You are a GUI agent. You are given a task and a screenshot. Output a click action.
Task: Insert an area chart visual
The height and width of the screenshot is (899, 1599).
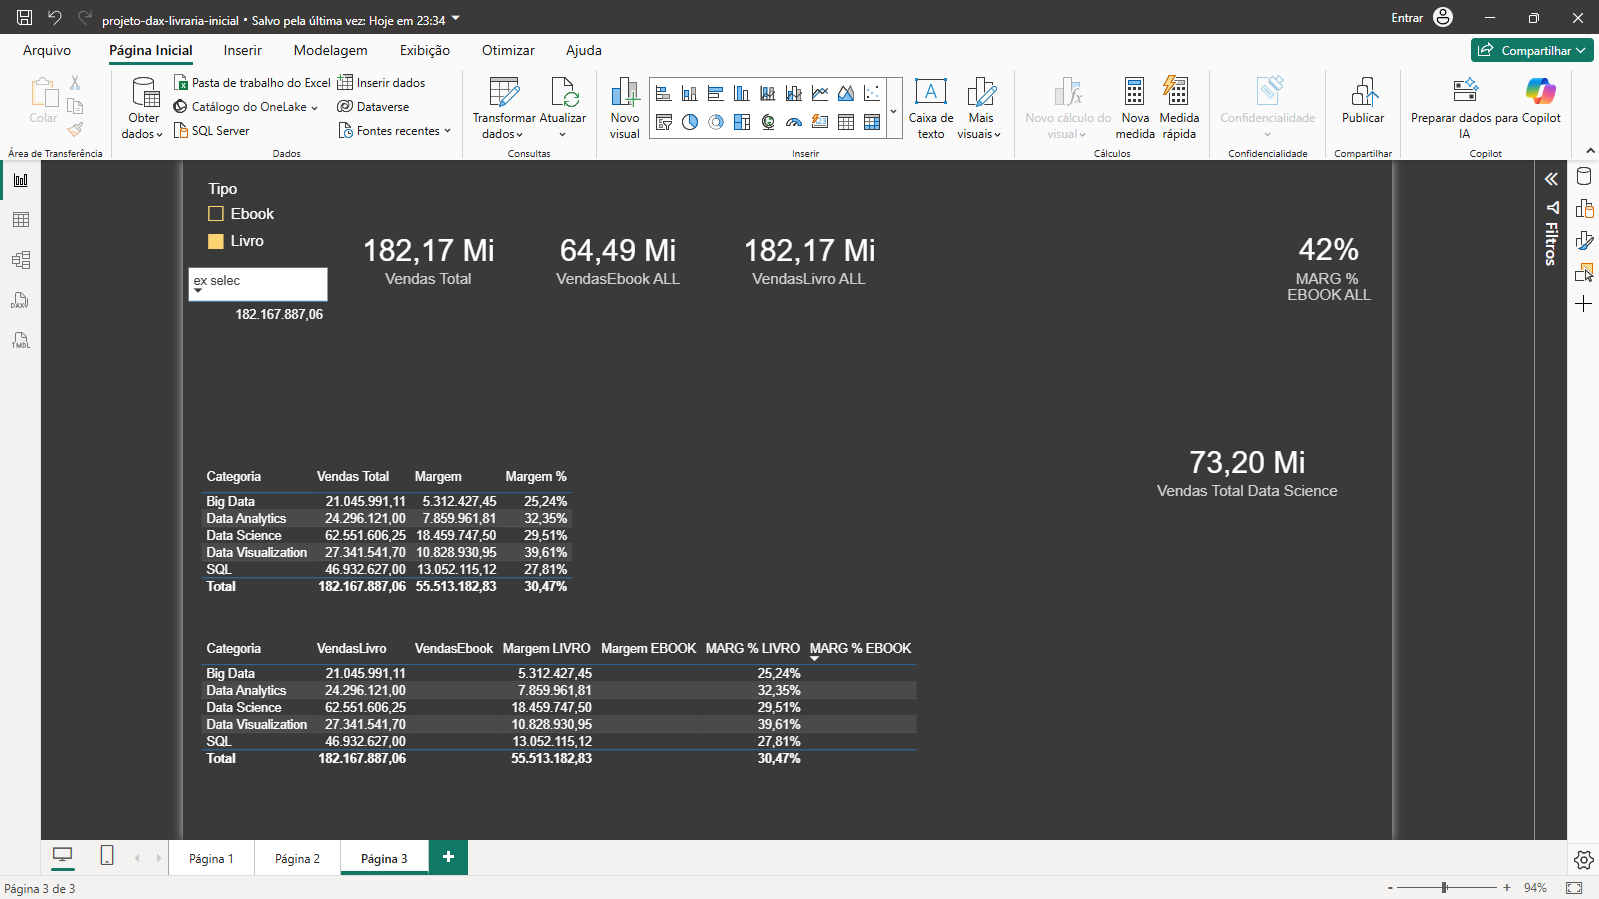846,94
